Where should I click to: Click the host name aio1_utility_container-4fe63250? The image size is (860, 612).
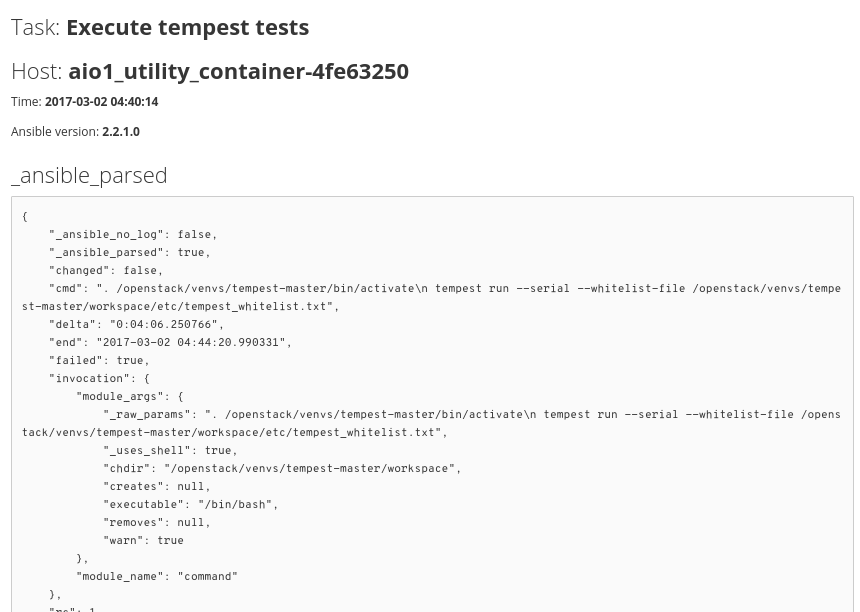click(x=239, y=72)
